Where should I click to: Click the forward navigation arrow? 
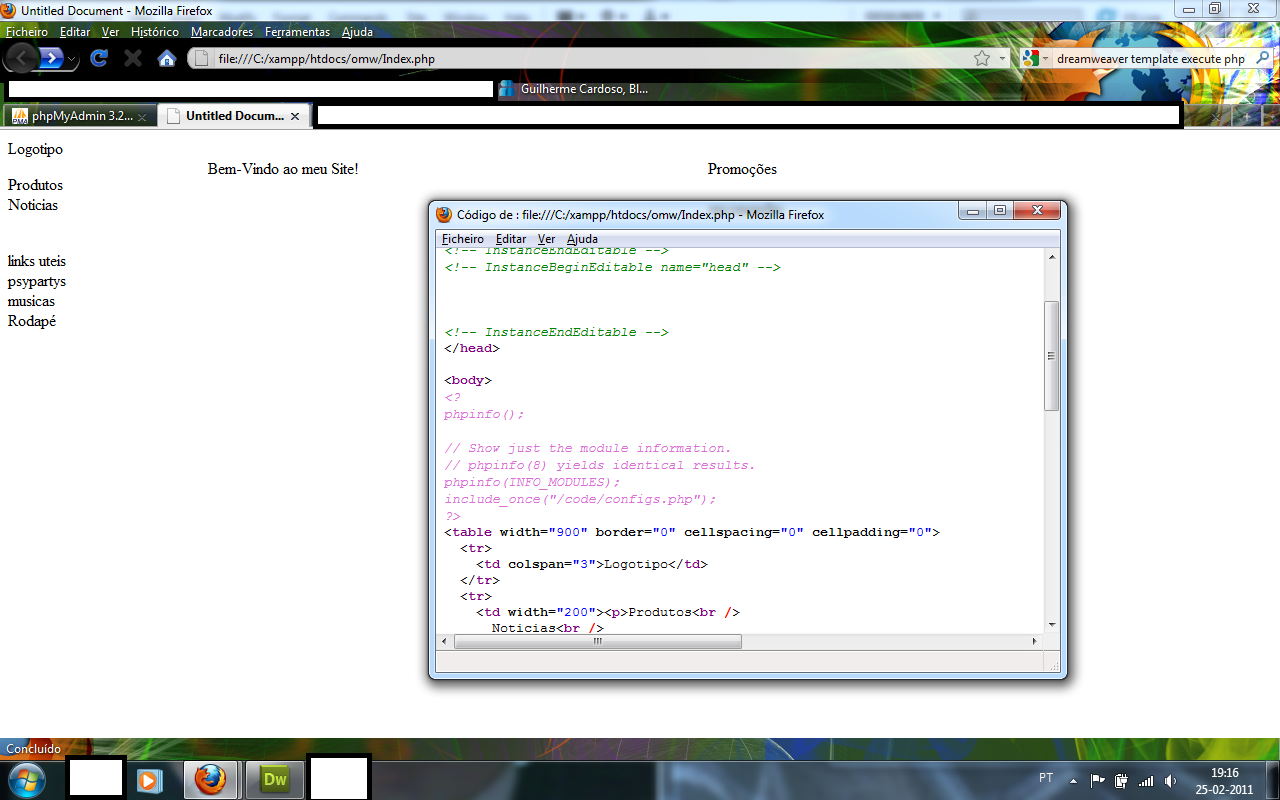coord(51,58)
